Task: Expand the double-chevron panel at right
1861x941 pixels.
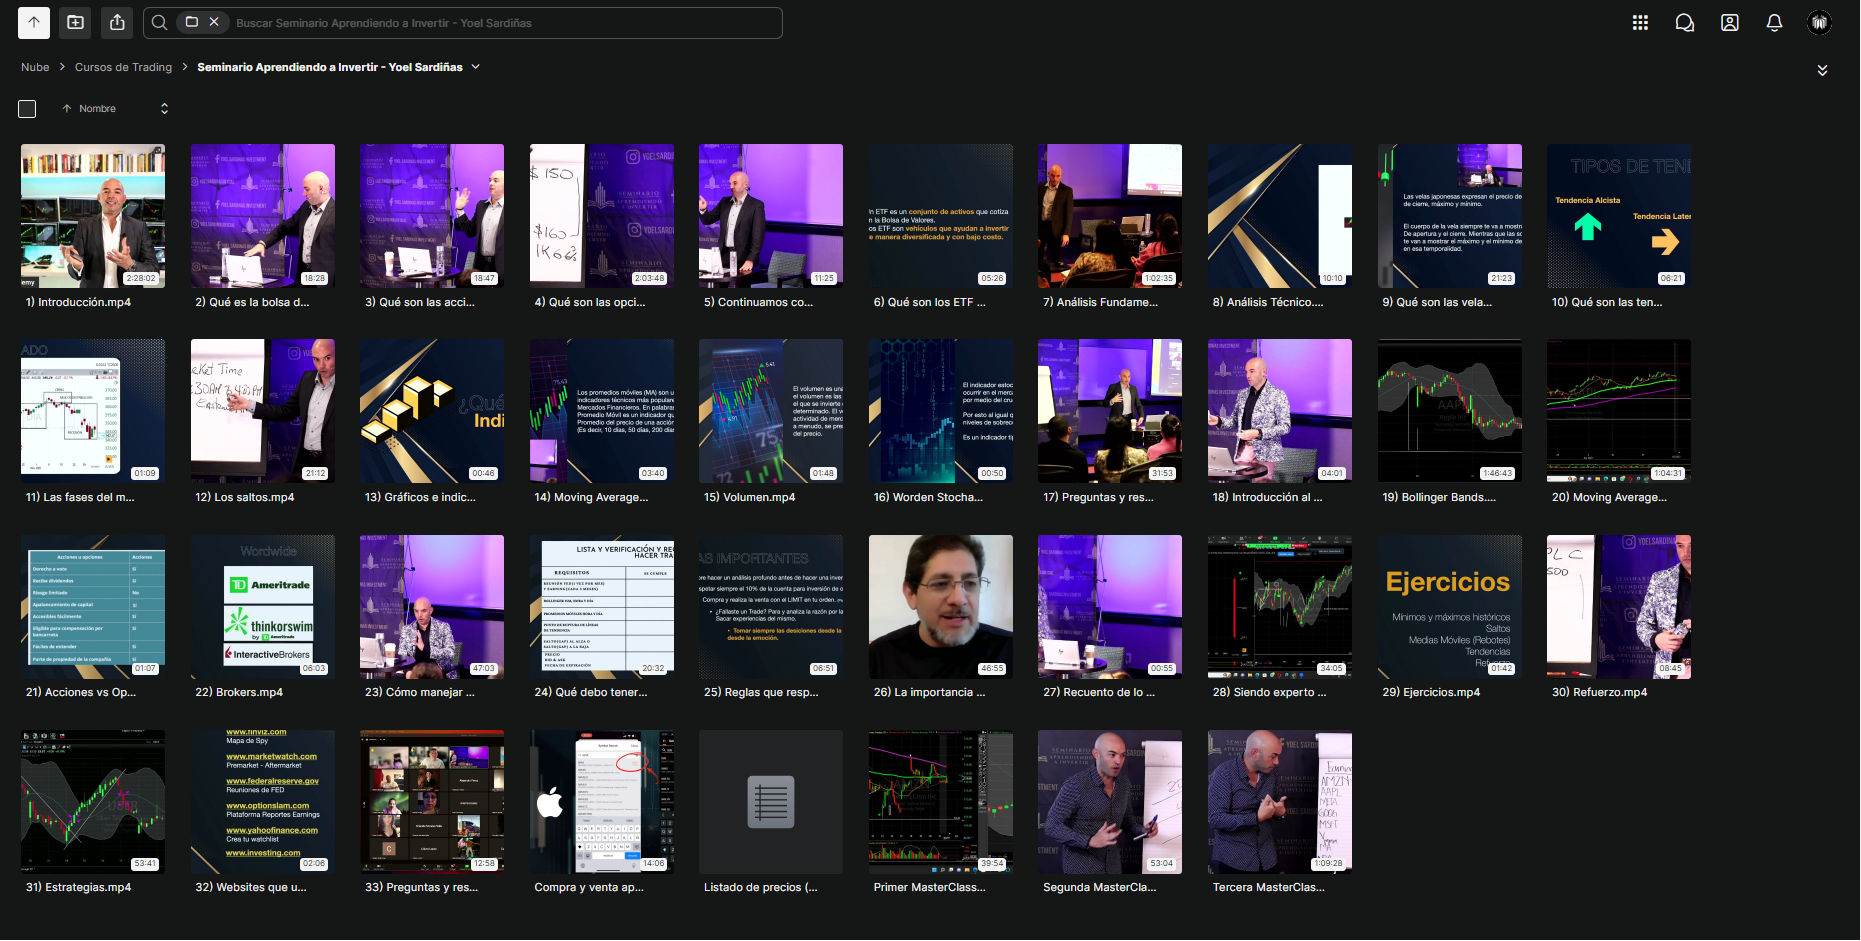Action: point(1822,70)
